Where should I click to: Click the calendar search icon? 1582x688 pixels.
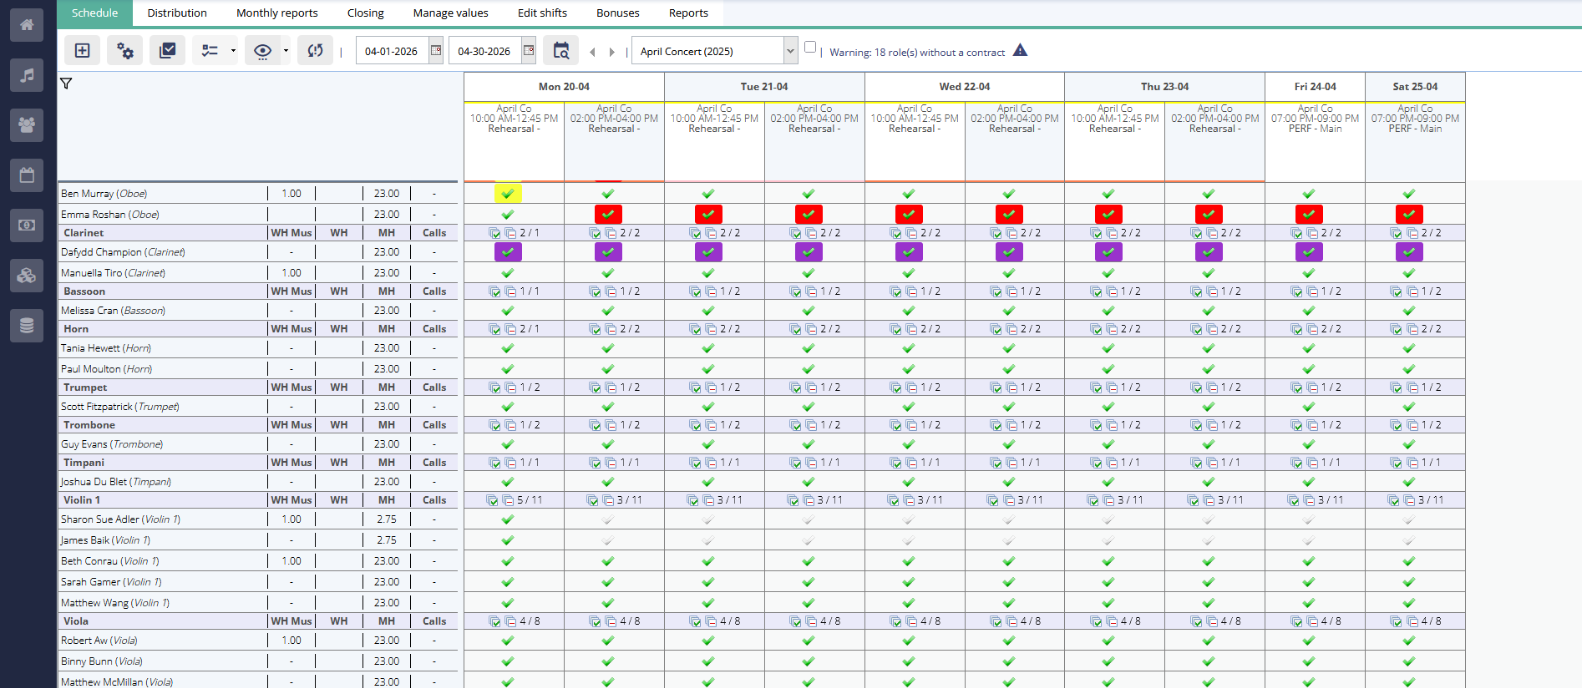tap(561, 51)
